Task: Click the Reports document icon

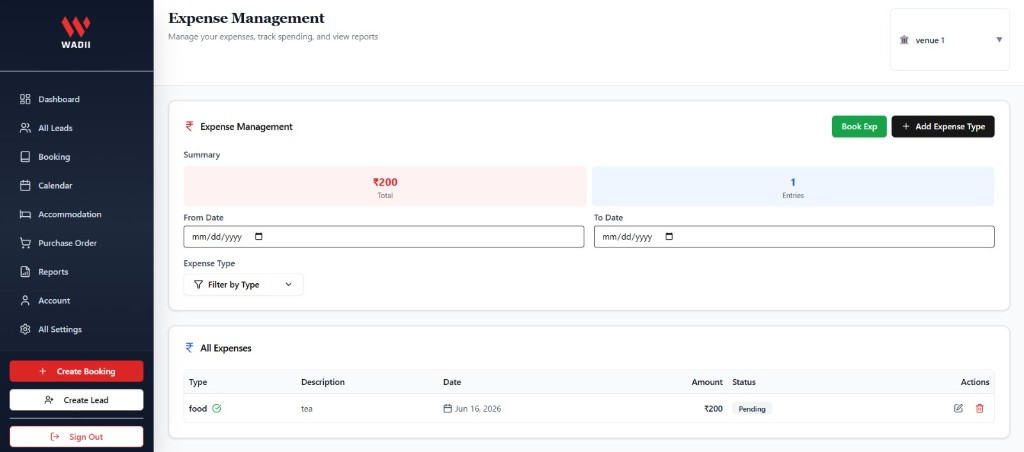Action: [x=25, y=272]
